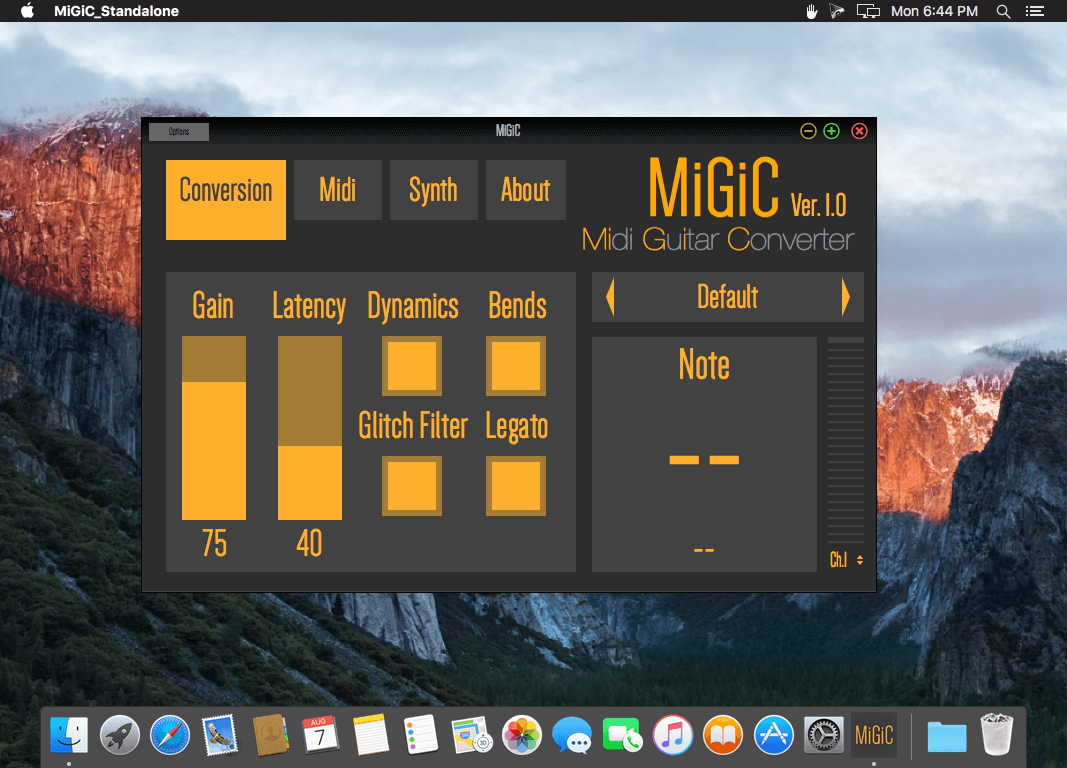Toggle the Legato switch

coord(516,486)
